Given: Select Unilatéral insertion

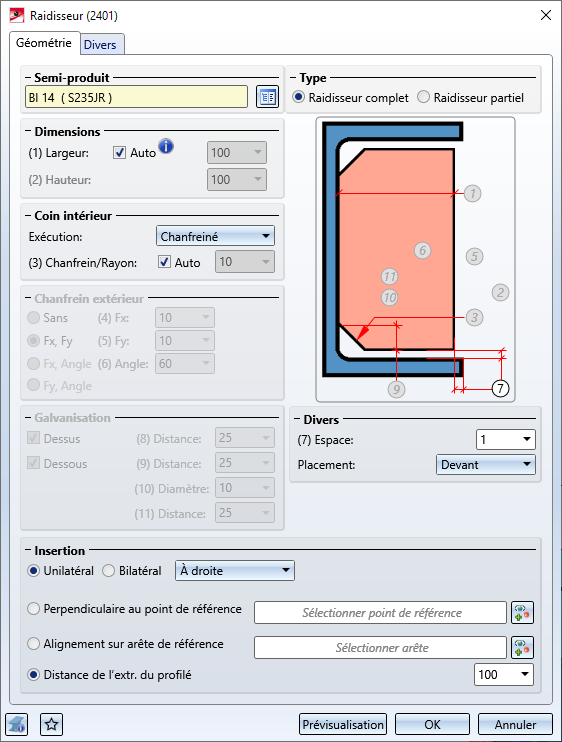Looking at the screenshot, I should point(33,571).
